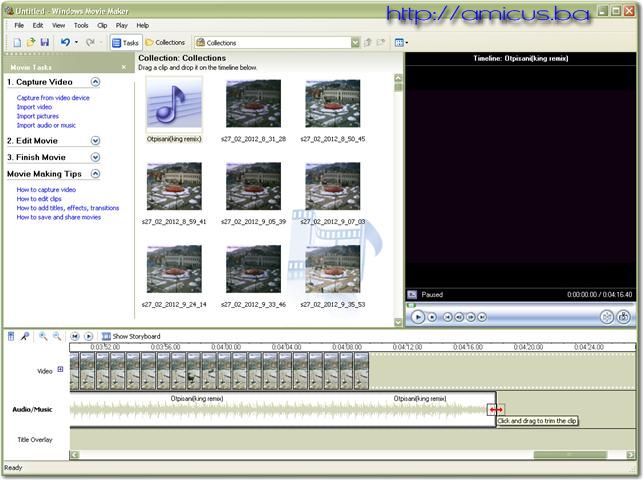Open the Collections combo box dropdown
This screenshot has width=643, height=480.
click(355, 43)
